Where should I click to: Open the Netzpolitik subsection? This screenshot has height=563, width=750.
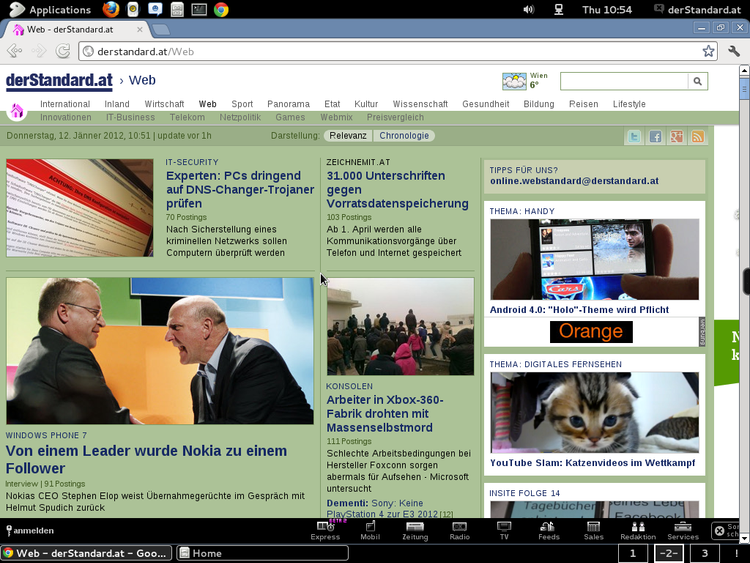tap(240, 117)
